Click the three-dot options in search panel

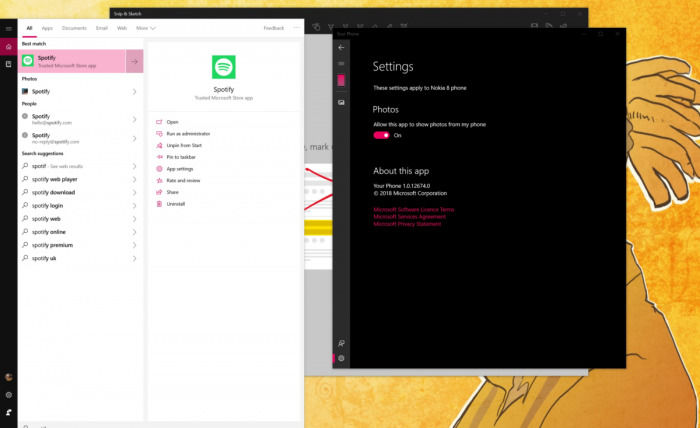293,29
